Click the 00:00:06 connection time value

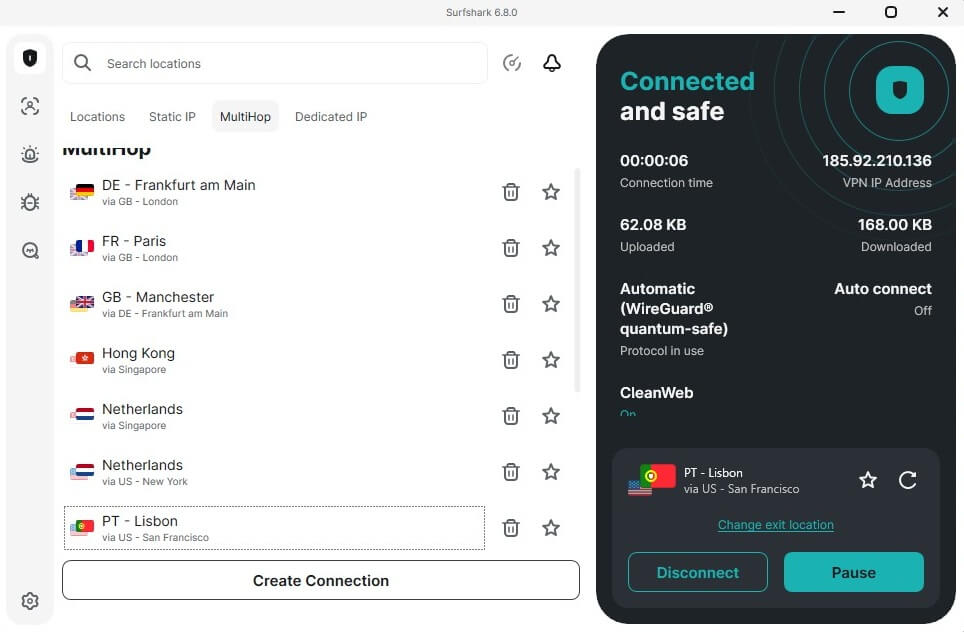(654, 160)
